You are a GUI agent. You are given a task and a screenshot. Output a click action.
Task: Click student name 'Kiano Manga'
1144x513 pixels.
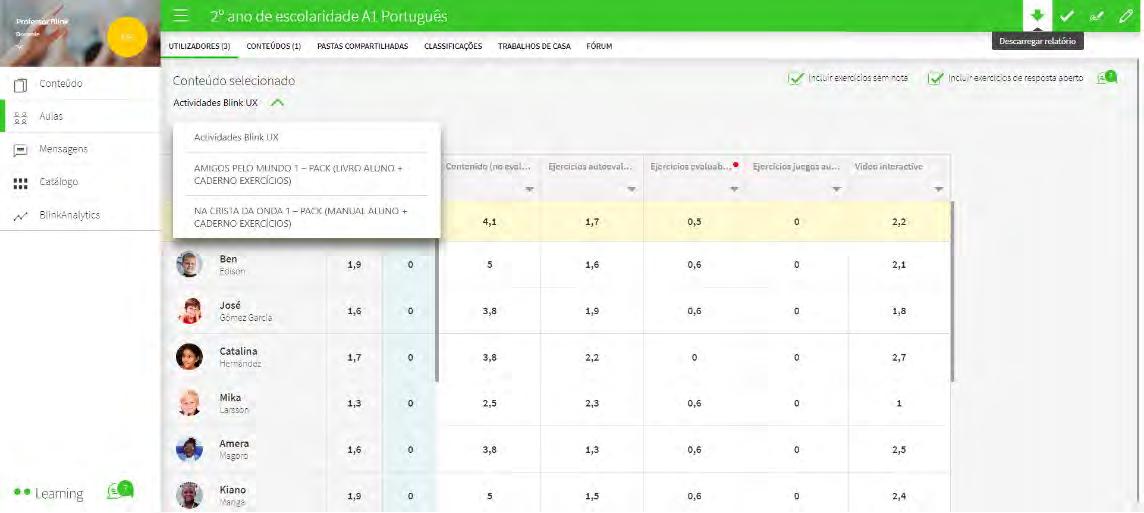[x=233, y=495]
